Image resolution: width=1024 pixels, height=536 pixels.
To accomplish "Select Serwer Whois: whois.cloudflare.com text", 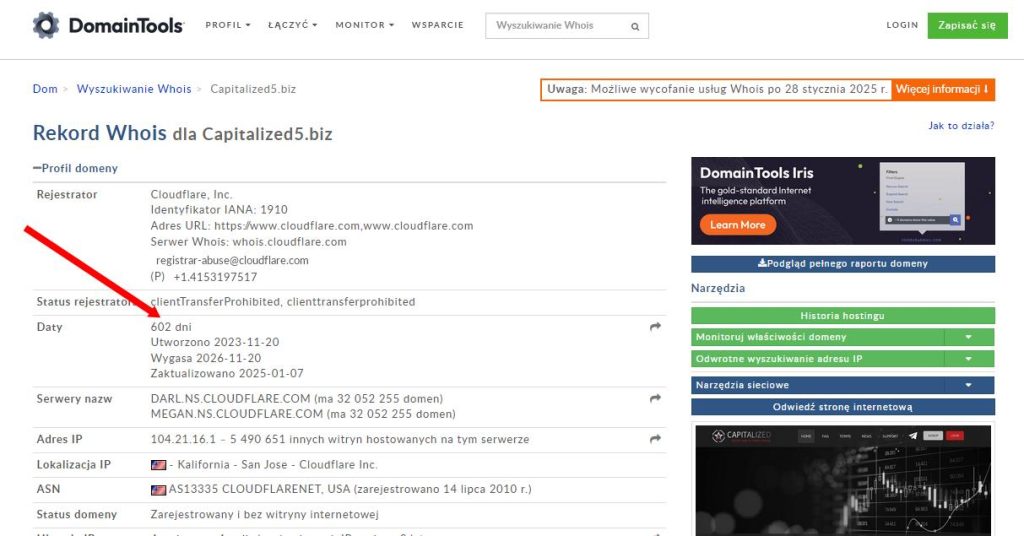I will (248, 242).
